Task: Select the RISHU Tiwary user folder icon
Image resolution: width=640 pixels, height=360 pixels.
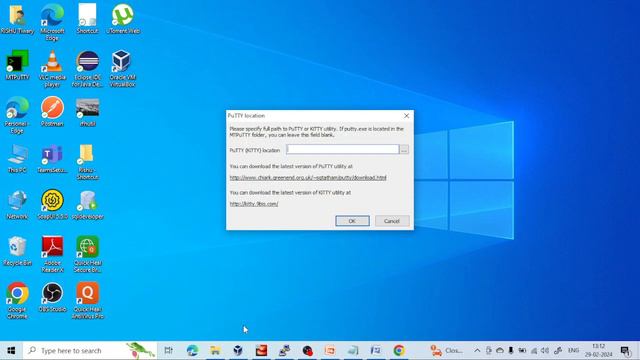Action: pyautogui.click(x=17, y=19)
